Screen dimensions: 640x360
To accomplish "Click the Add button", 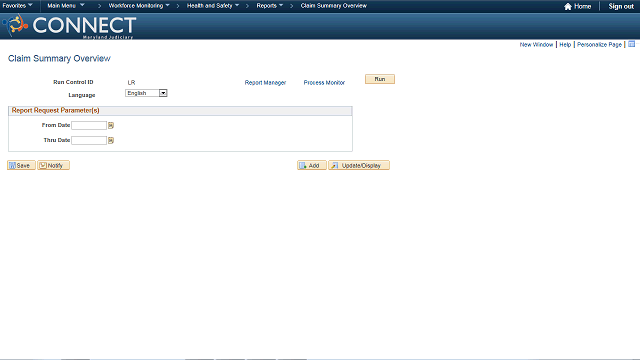I will click(x=312, y=165).
